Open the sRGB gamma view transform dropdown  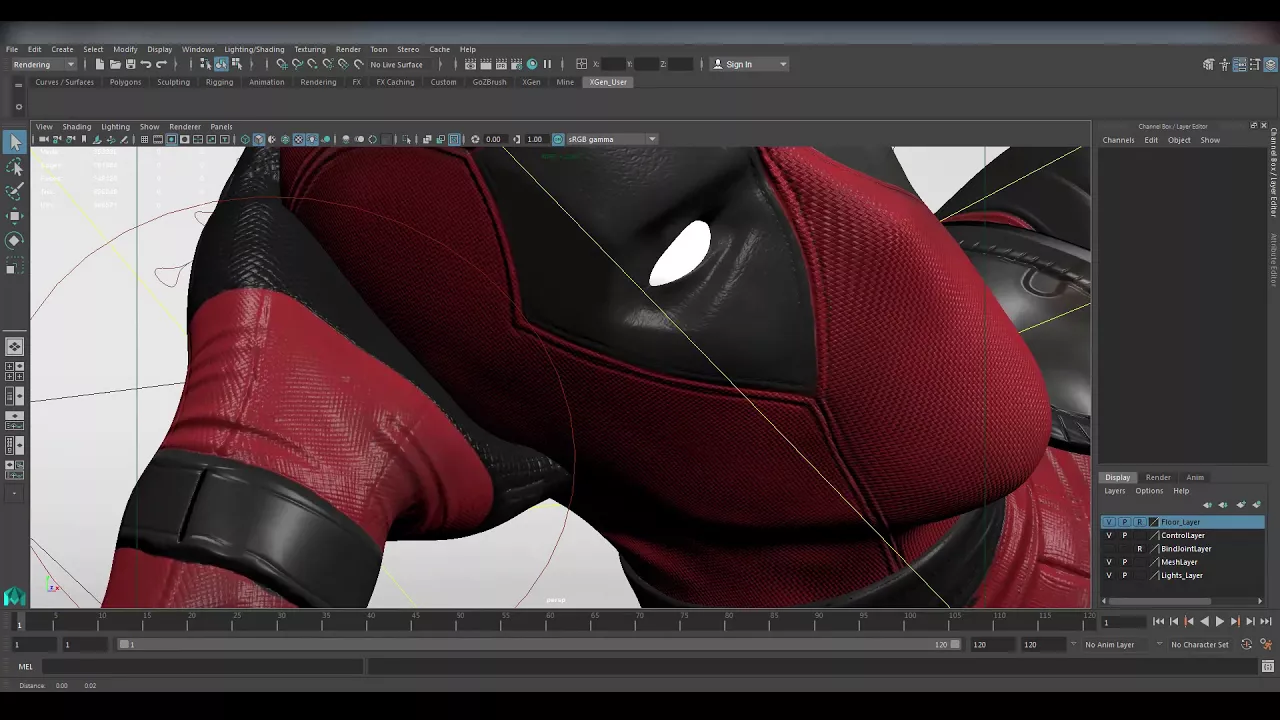pyautogui.click(x=612, y=139)
